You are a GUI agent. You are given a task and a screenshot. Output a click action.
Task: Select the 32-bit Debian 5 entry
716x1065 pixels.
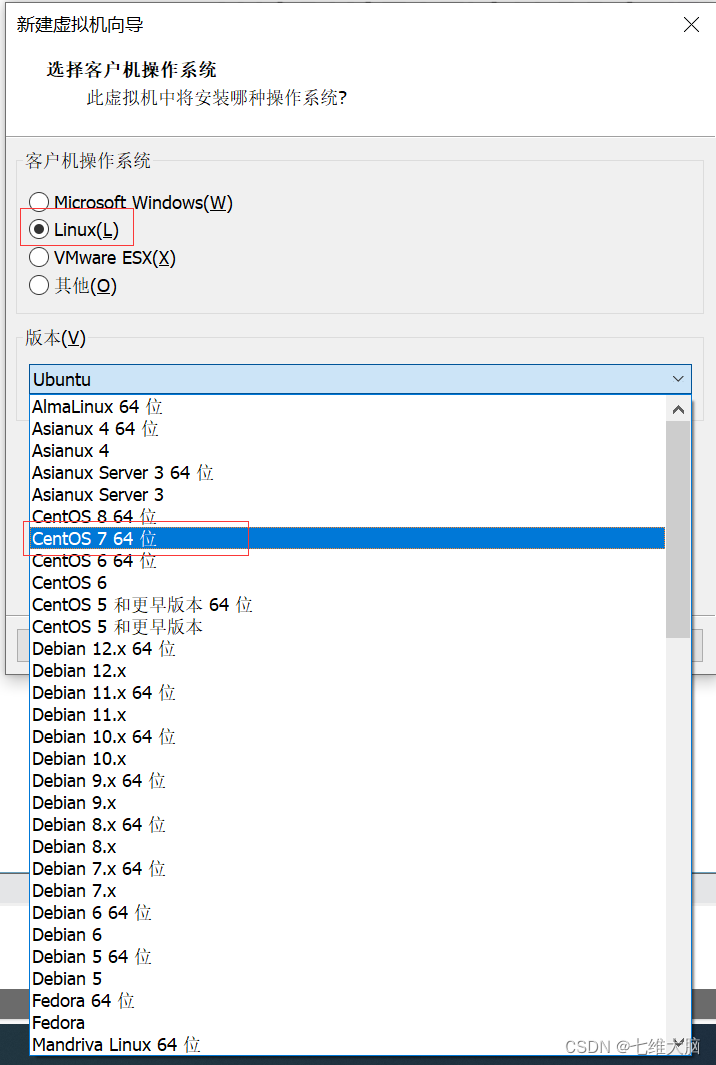pyautogui.click(x=348, y=979)
